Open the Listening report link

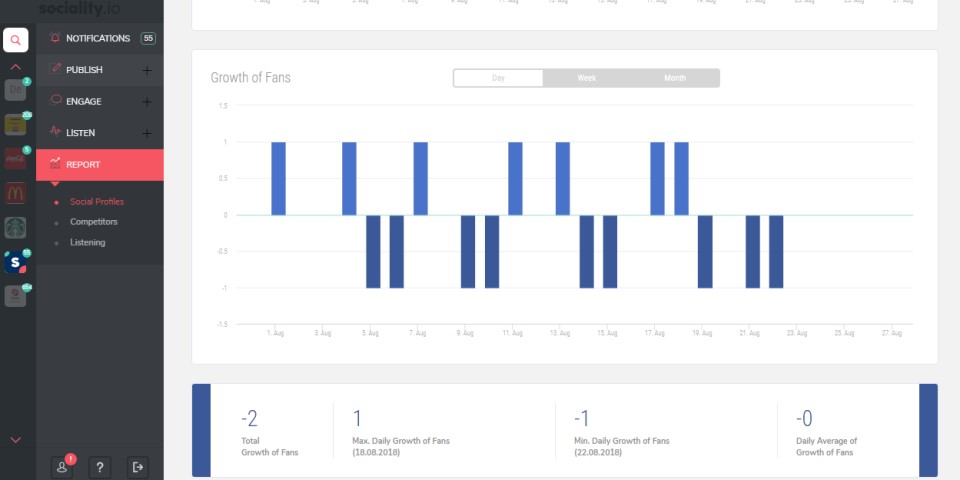click(x=87, y=242)
